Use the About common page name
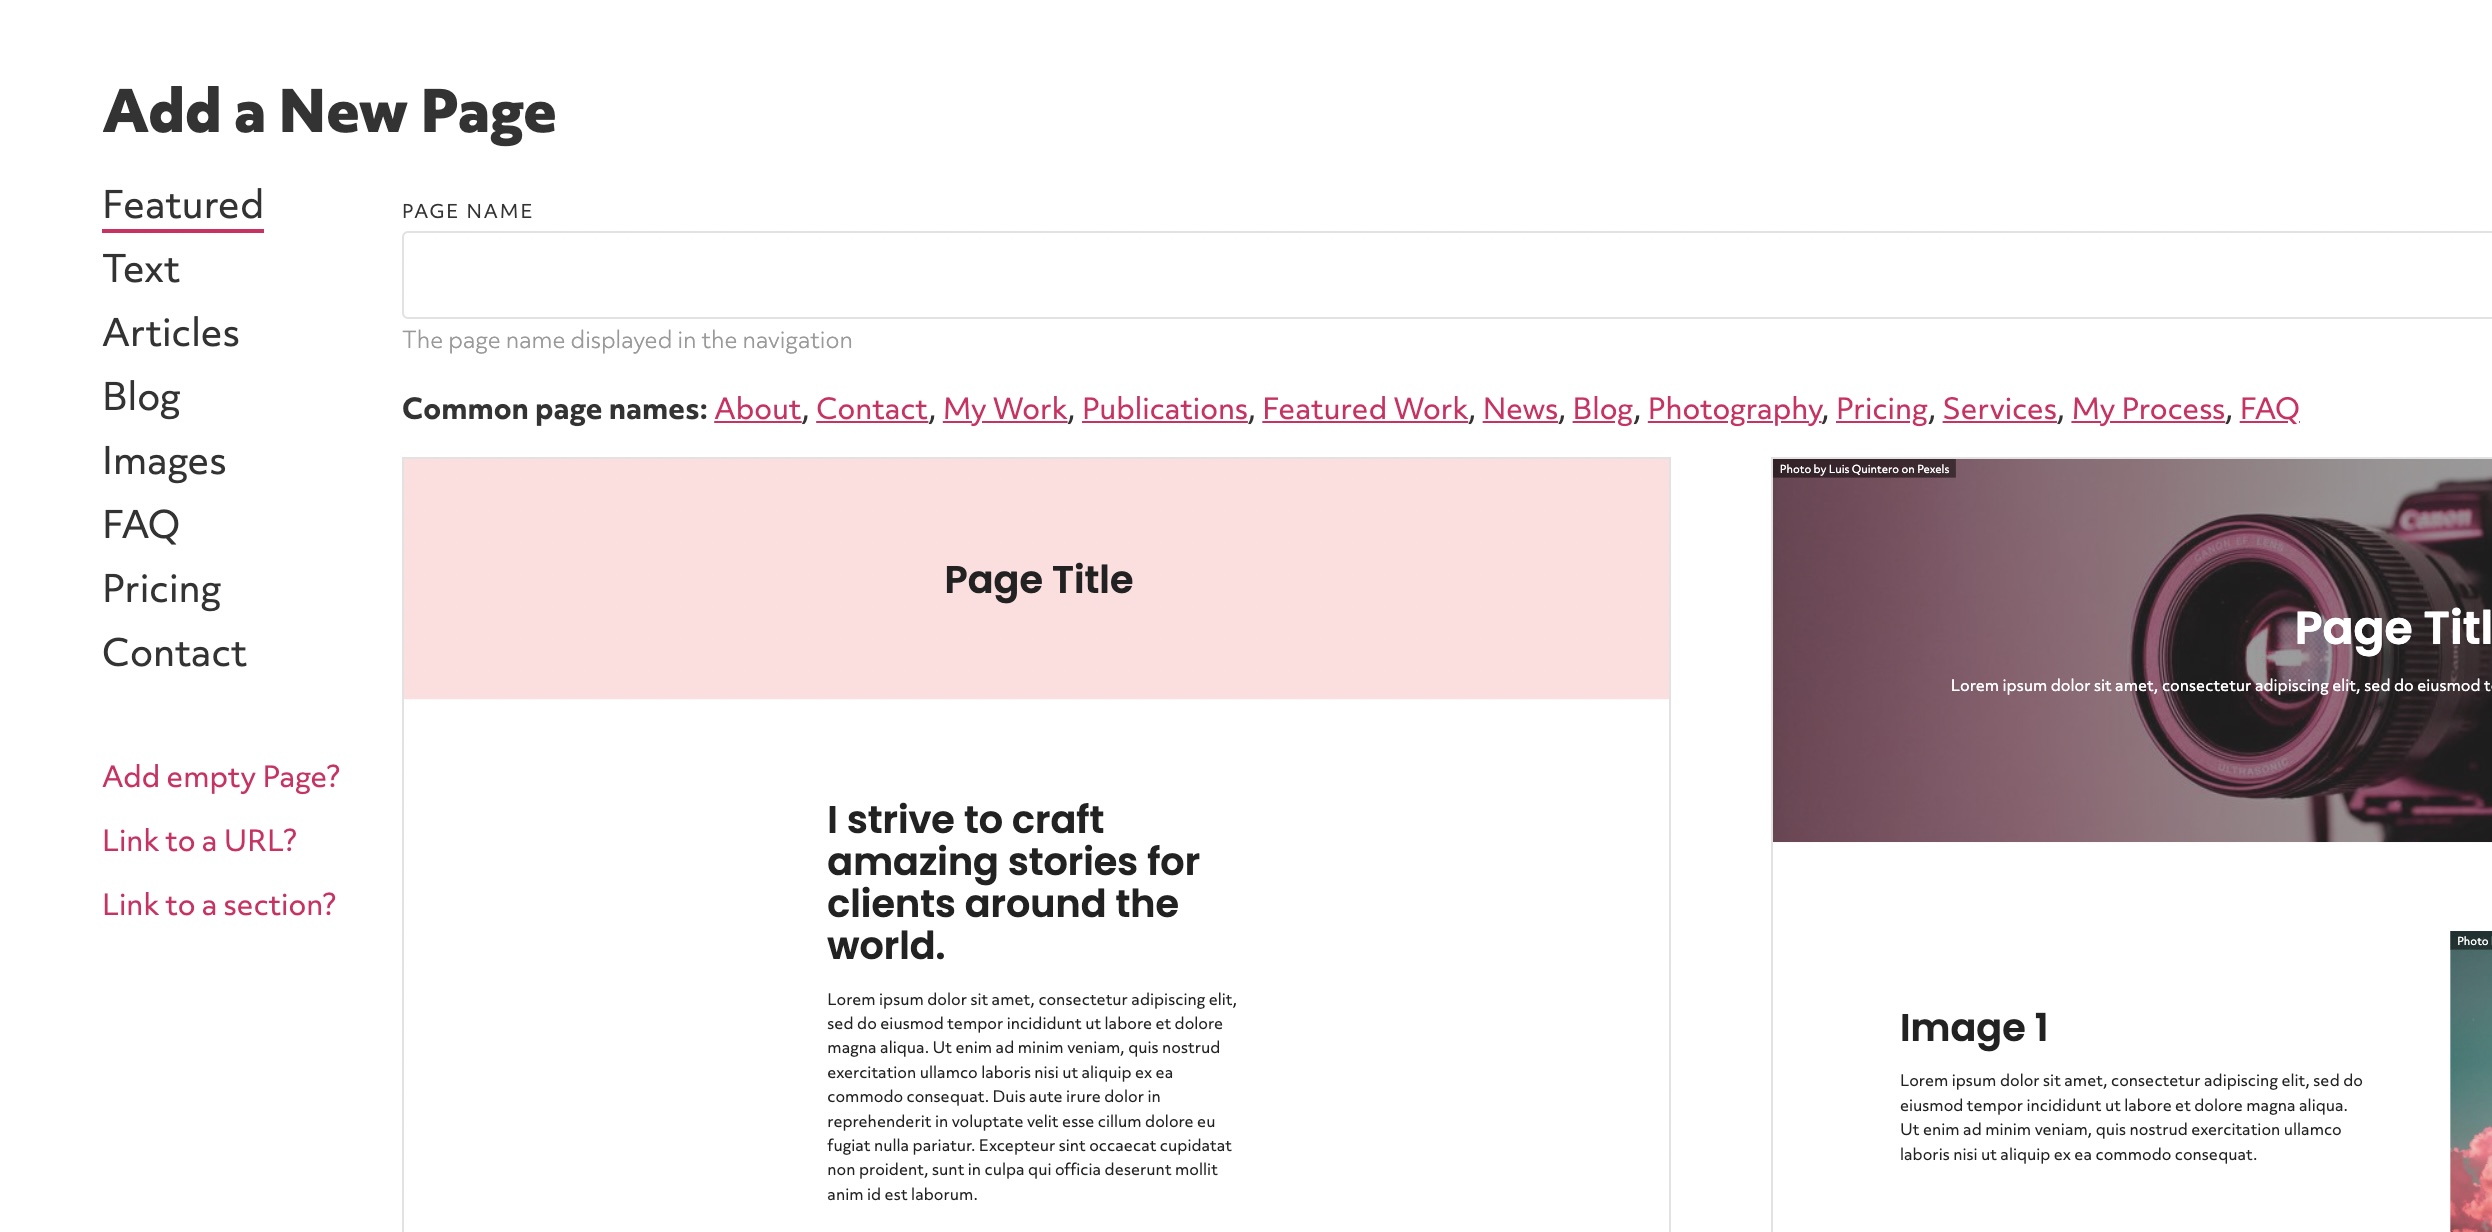This screenshot has height=1232, width=2492. pos(757,409)
